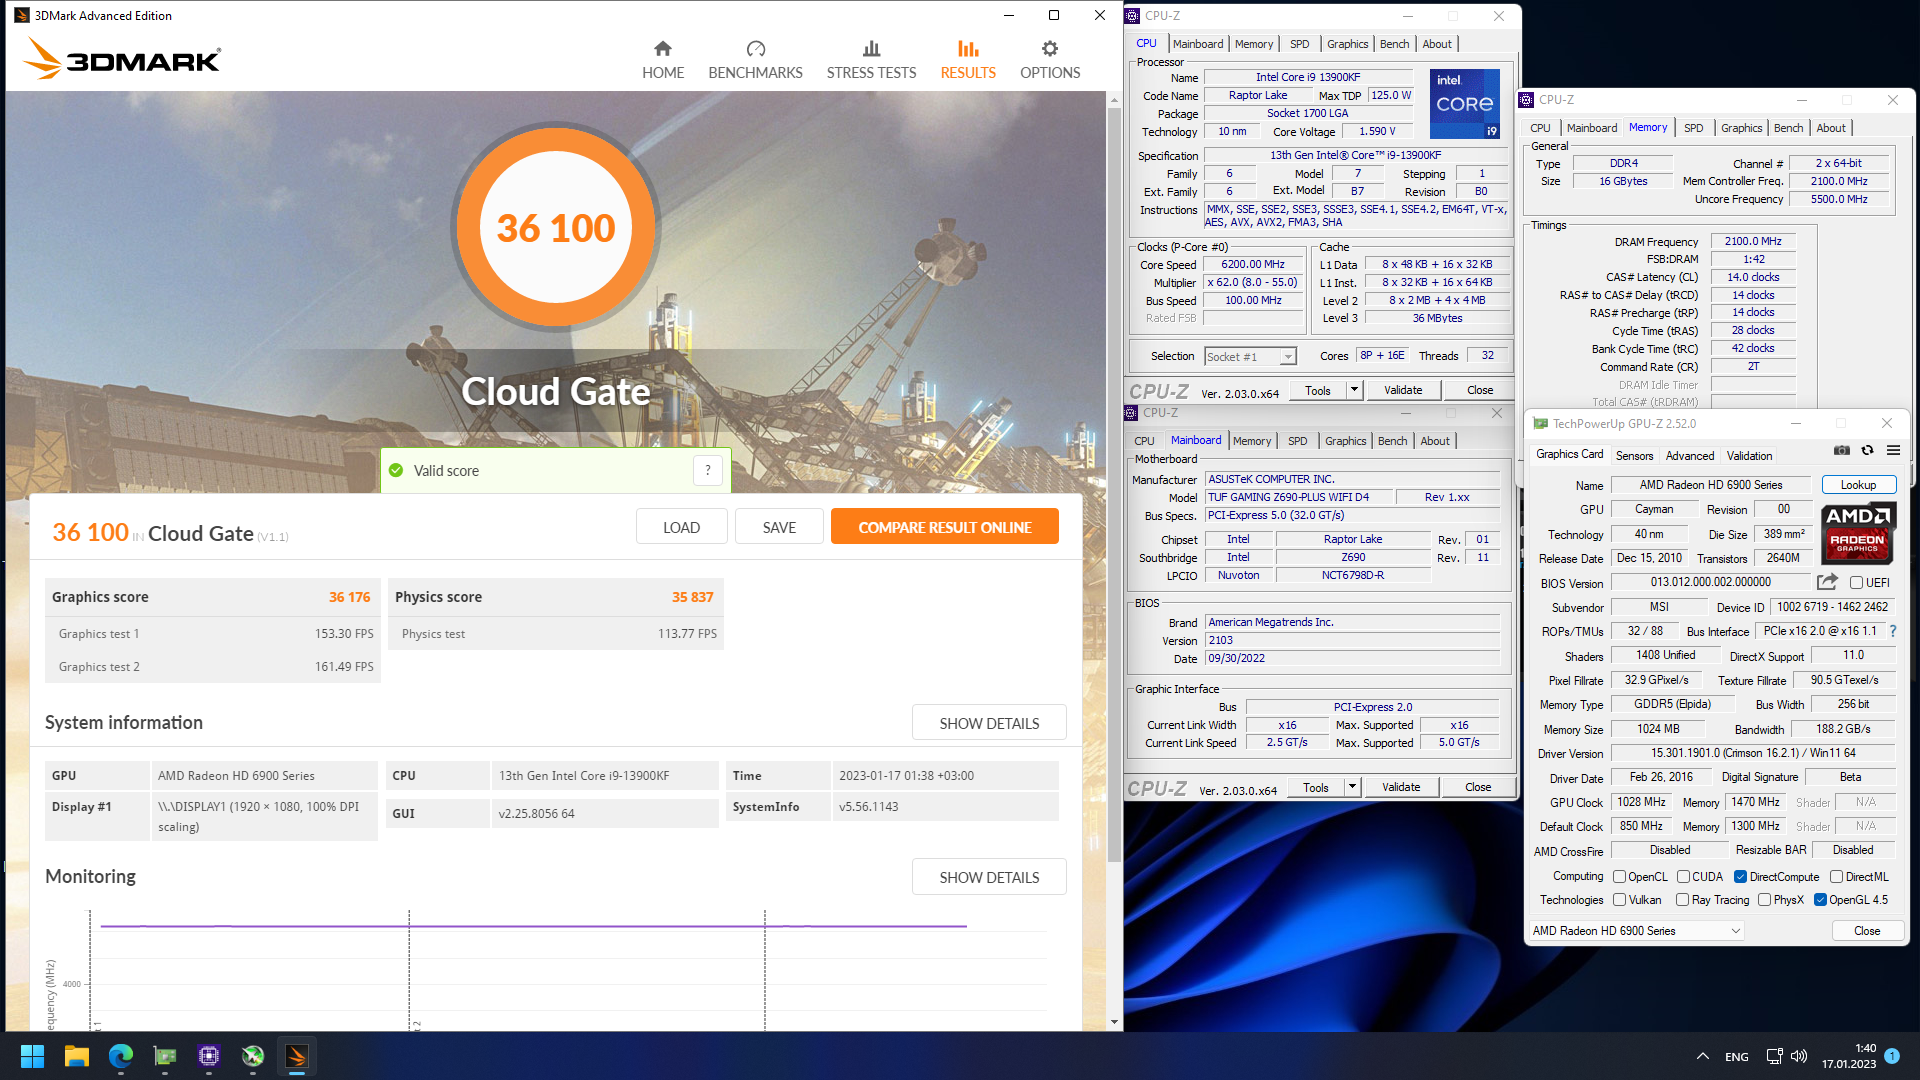1920x1080 pixels.
Task: Click the Intel Core i9 logo in CPU-Z
Action: 1464,103
